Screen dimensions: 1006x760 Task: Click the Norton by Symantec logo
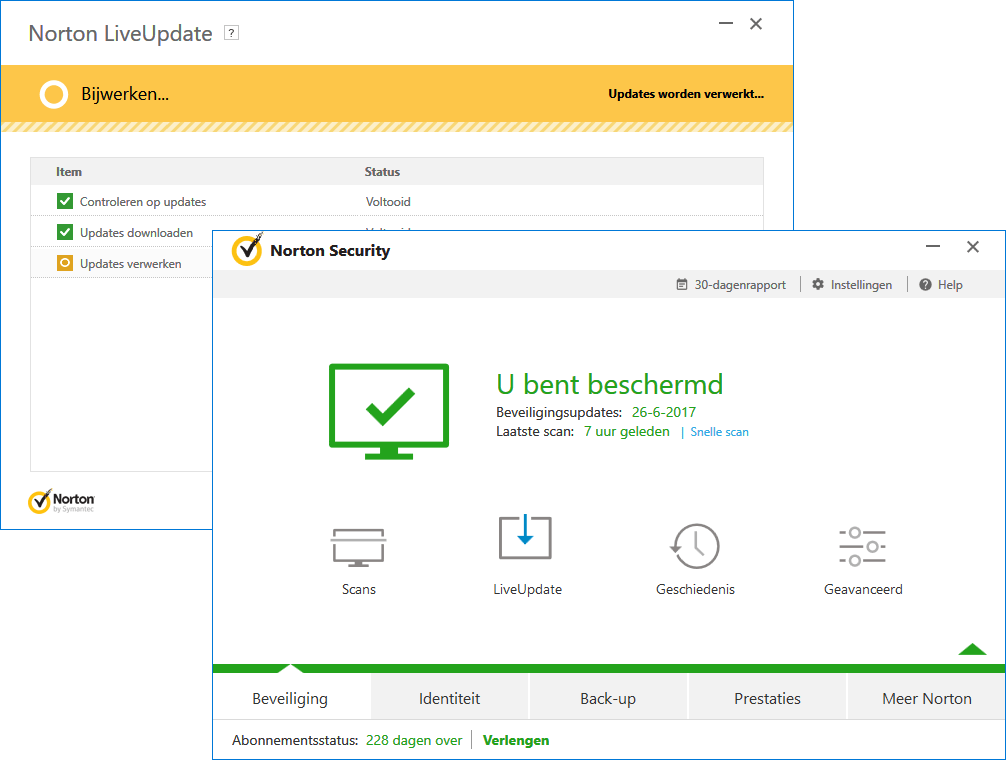click(62, 502)
